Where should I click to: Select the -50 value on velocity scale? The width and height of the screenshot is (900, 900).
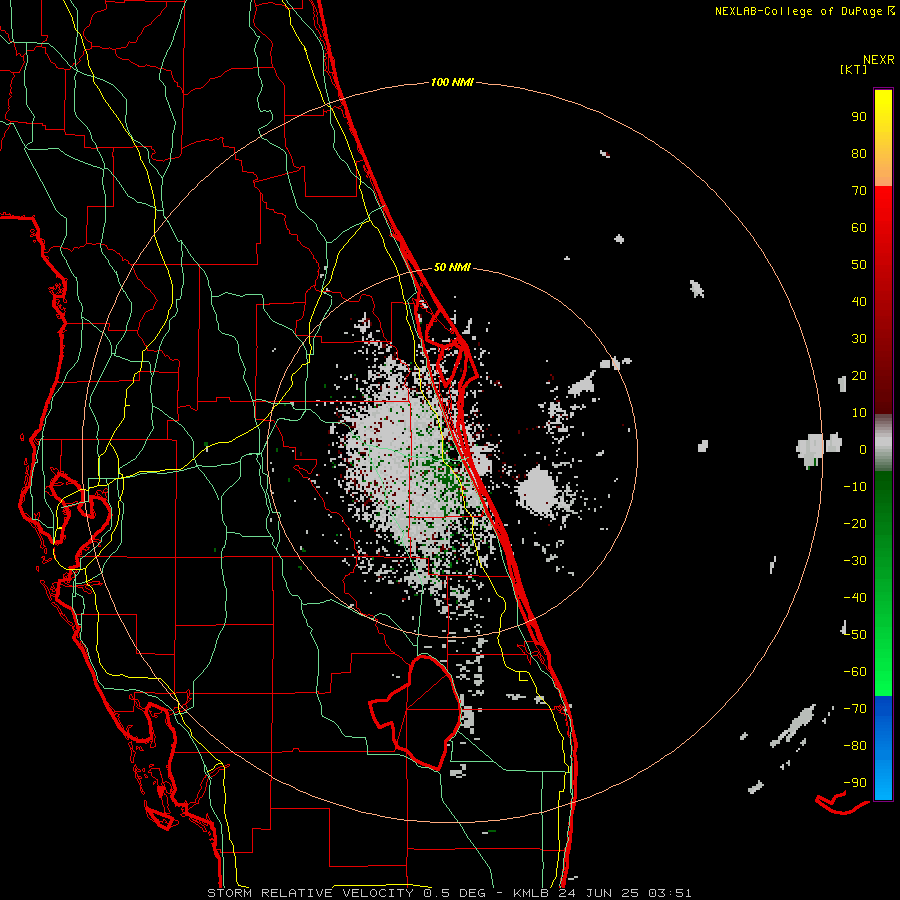pos(855,635)
